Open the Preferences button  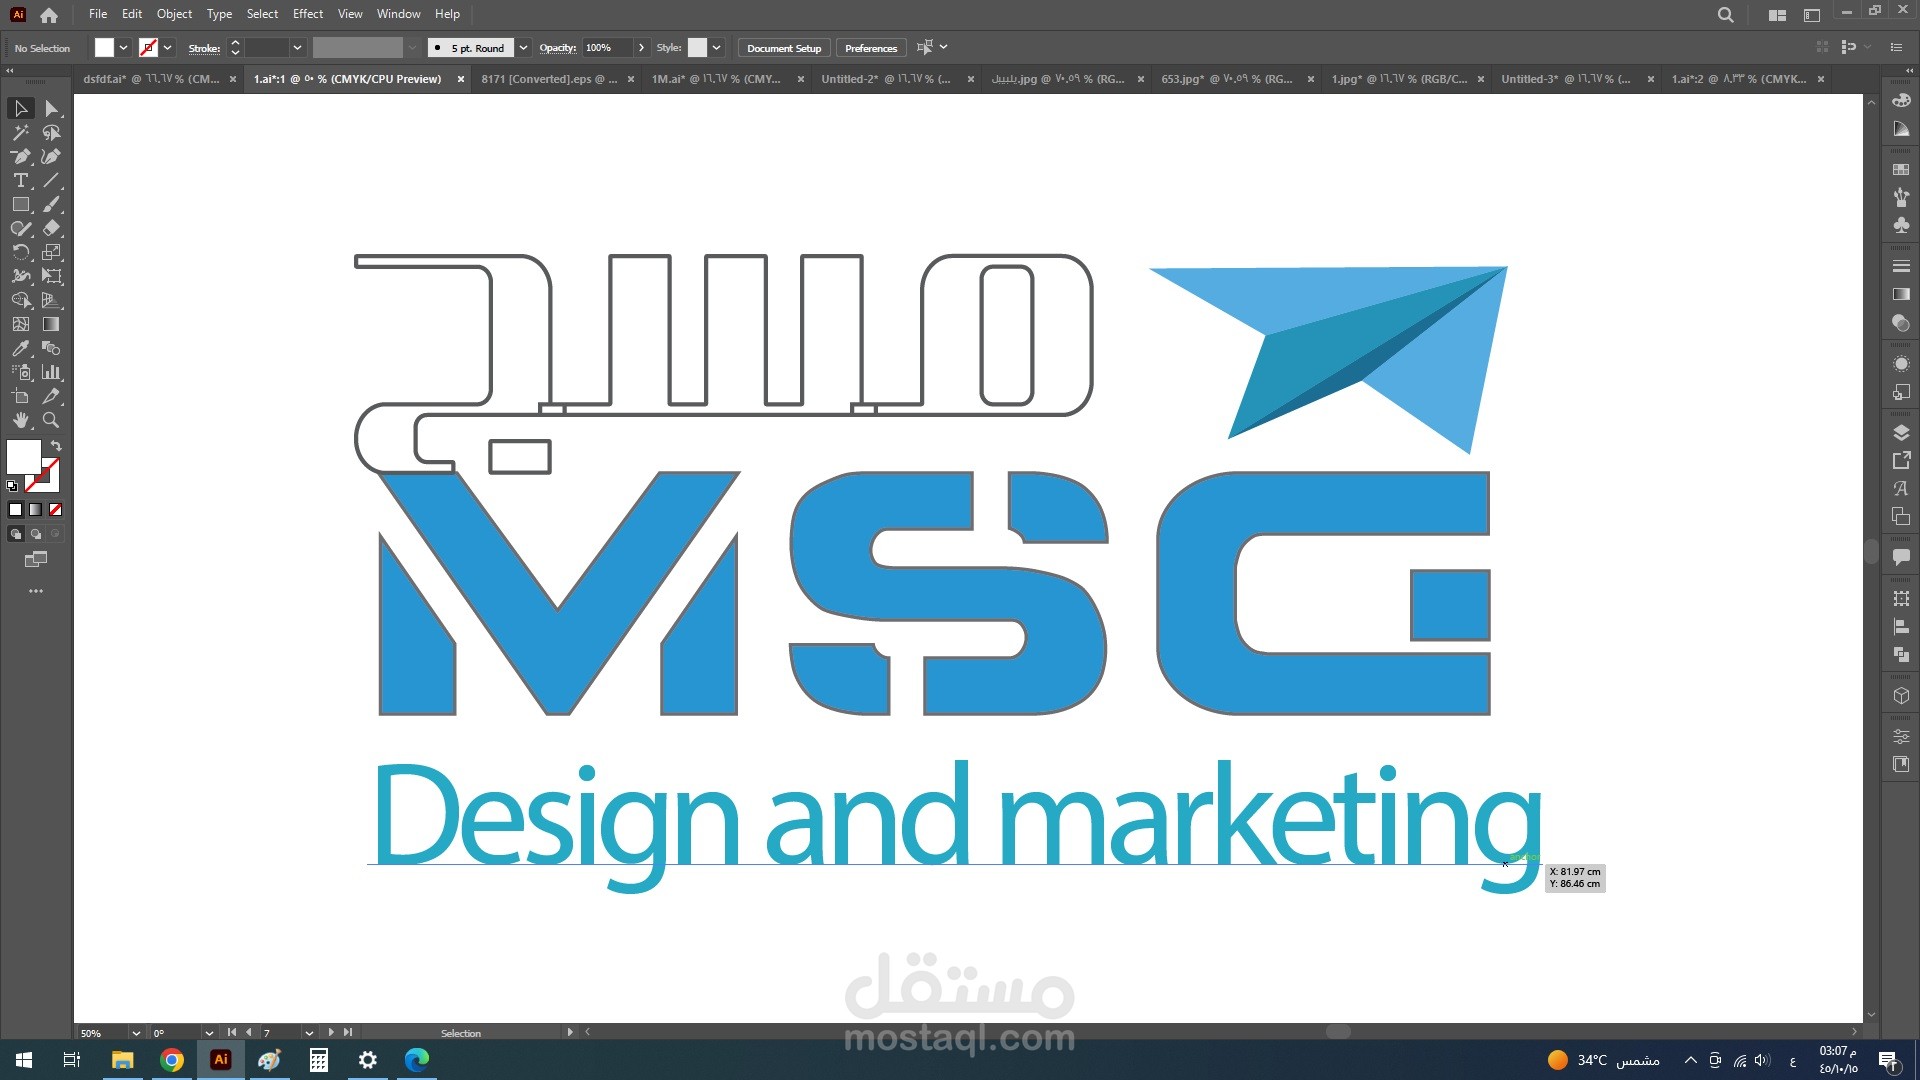point(870,48)
